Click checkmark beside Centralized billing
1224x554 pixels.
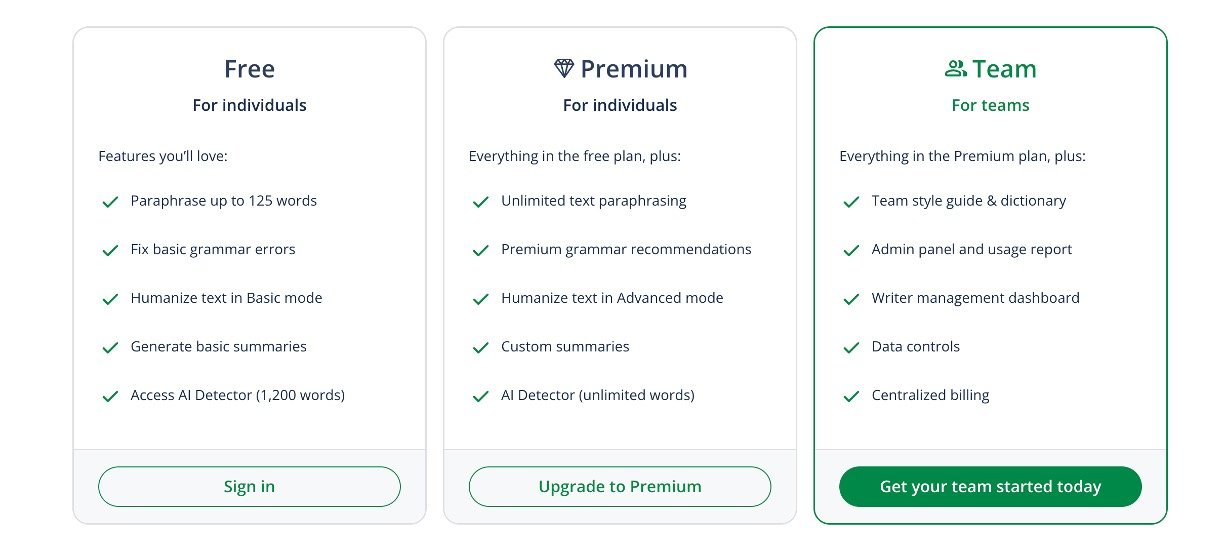pyautogui.click(x=851, y=396)
